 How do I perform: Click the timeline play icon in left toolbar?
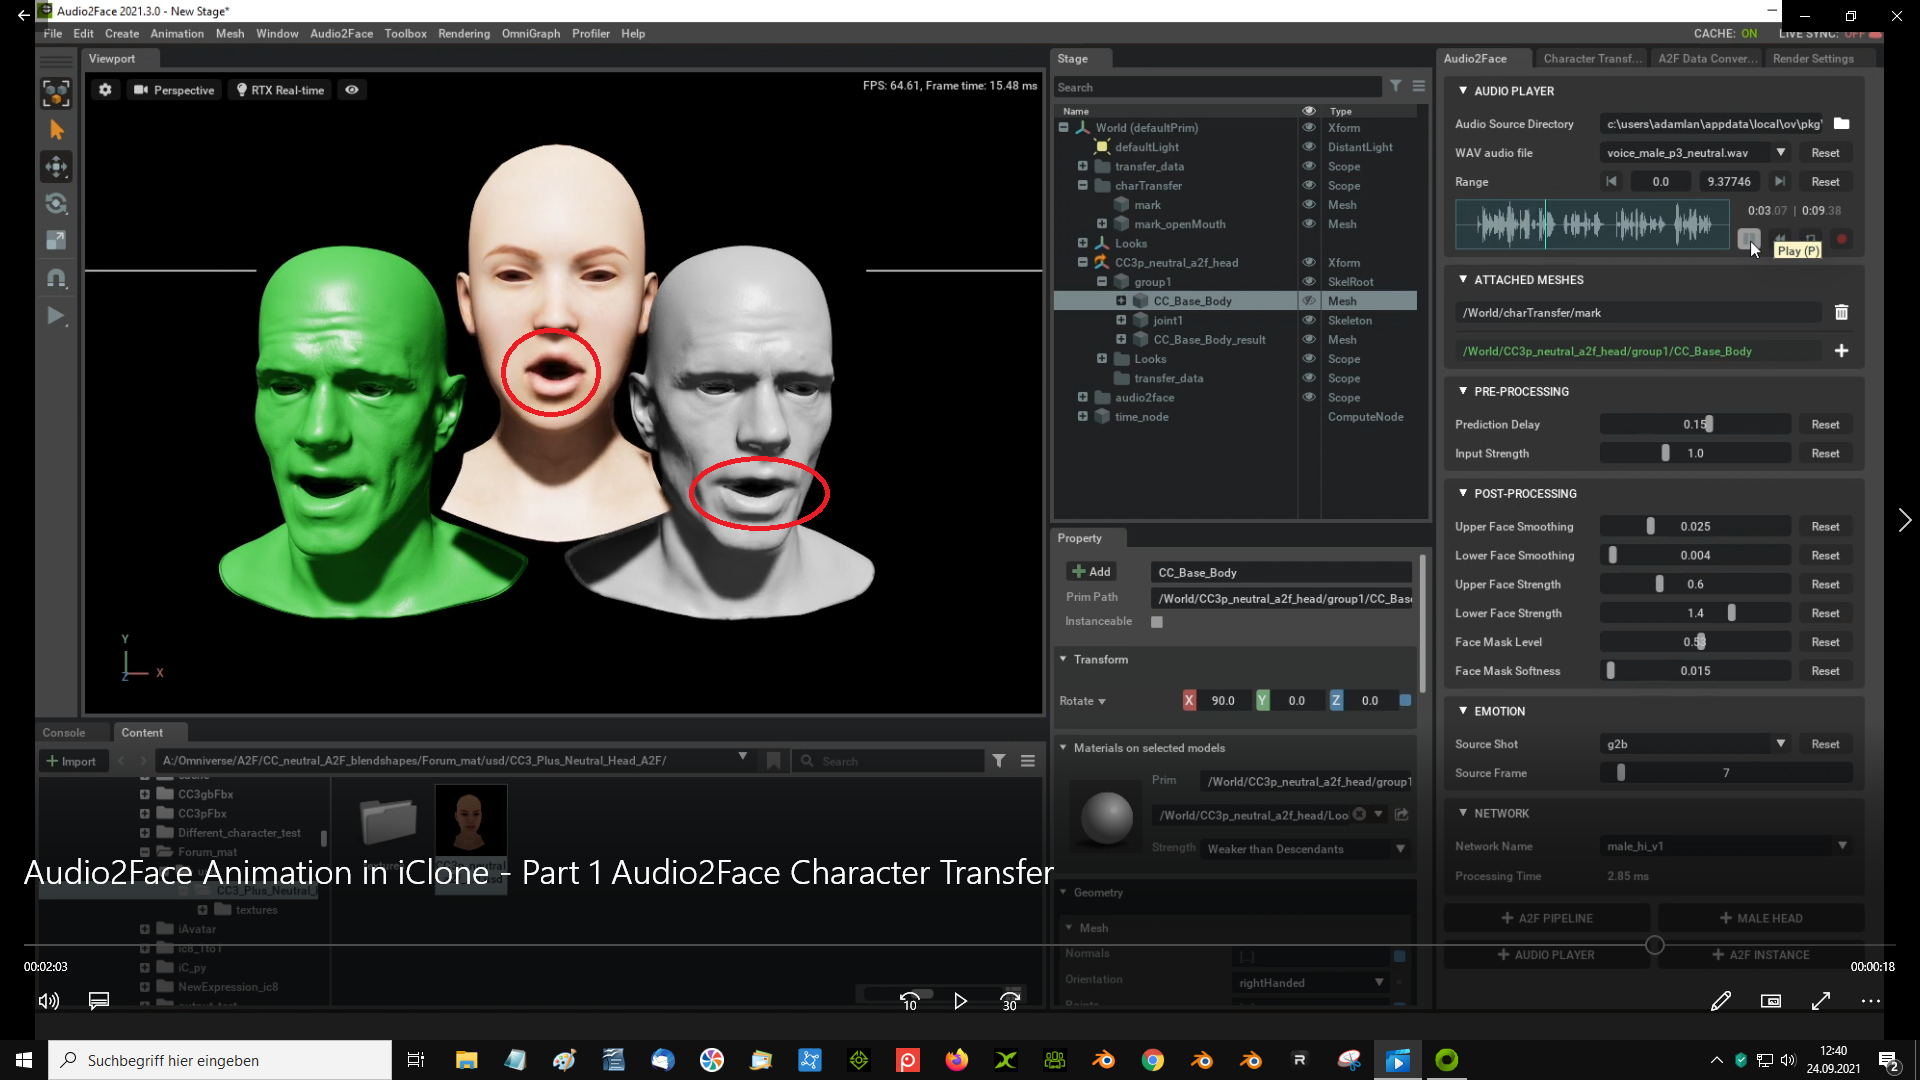coord(56,316)
